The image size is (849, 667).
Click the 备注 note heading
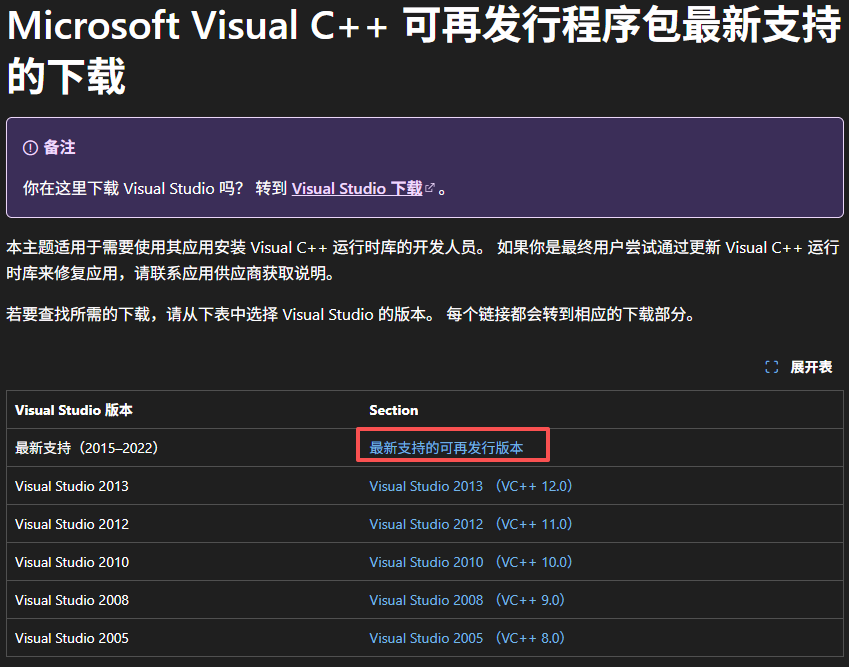[x=59, y=147]
